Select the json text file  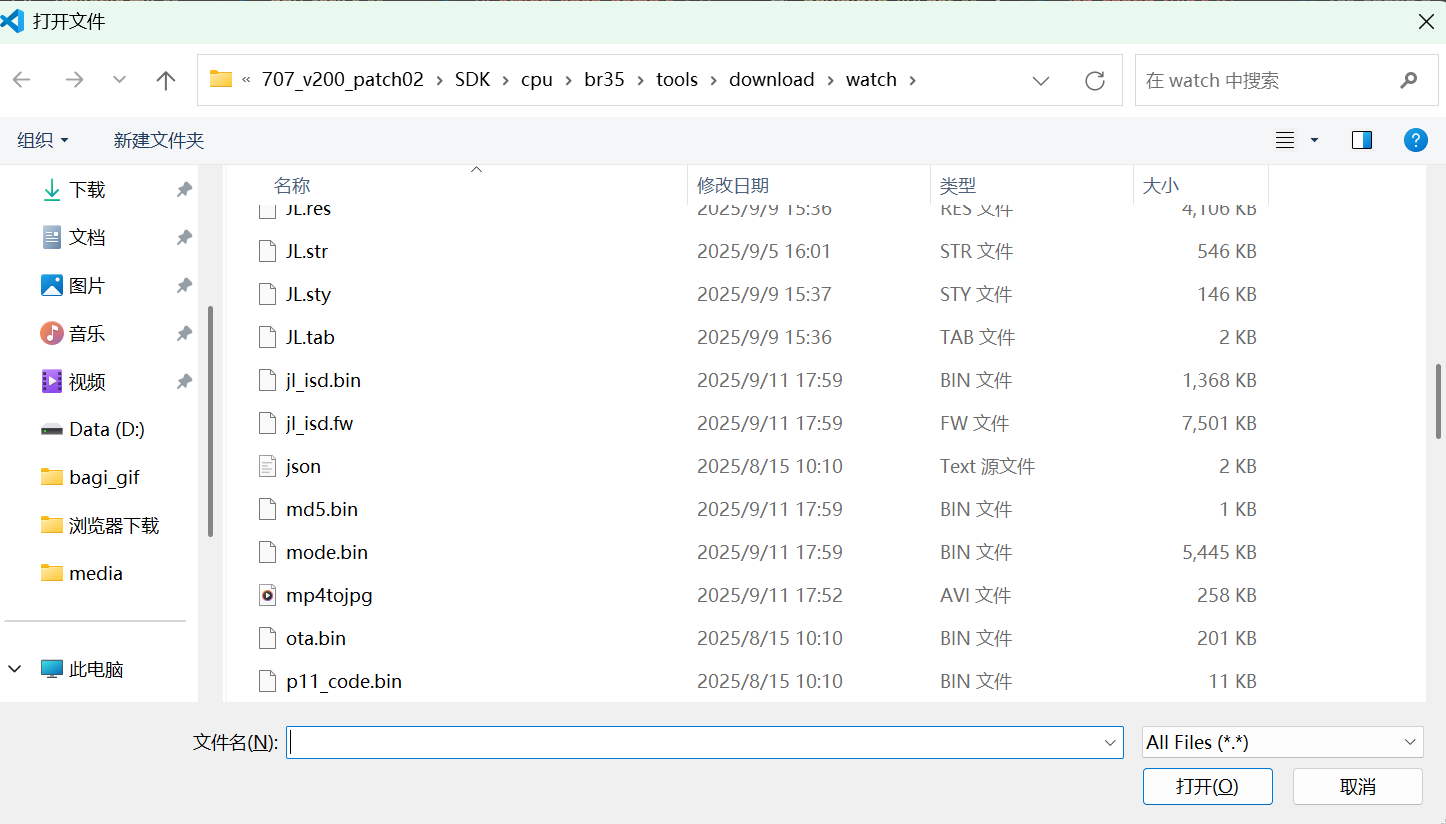pos(303,466)
